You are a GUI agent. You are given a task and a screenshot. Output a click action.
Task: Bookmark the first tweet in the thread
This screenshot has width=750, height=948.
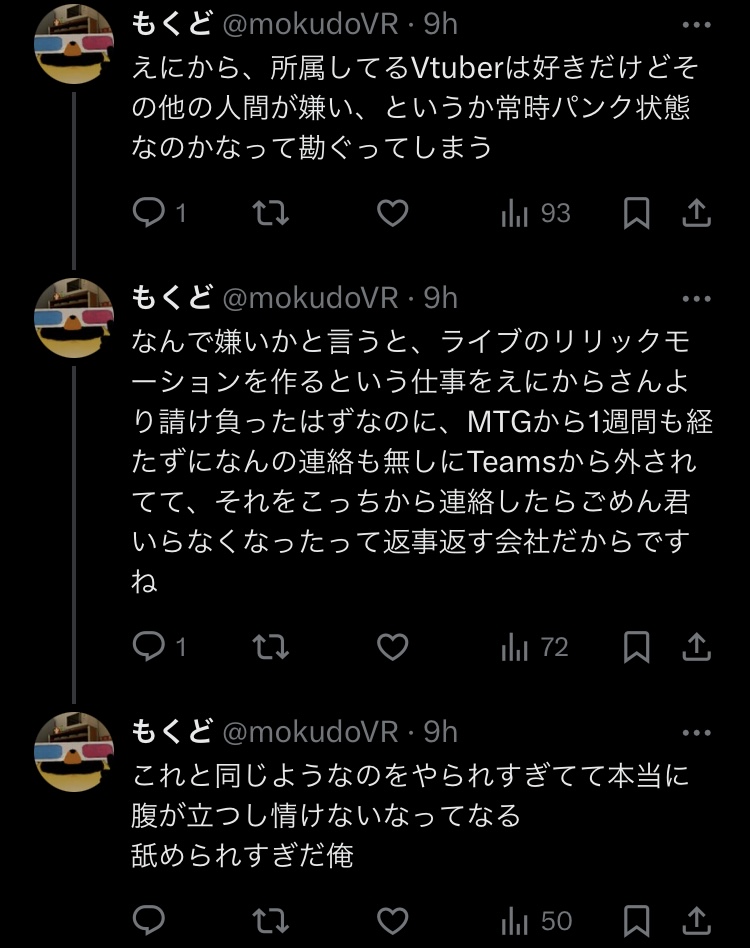pos(637,213)
